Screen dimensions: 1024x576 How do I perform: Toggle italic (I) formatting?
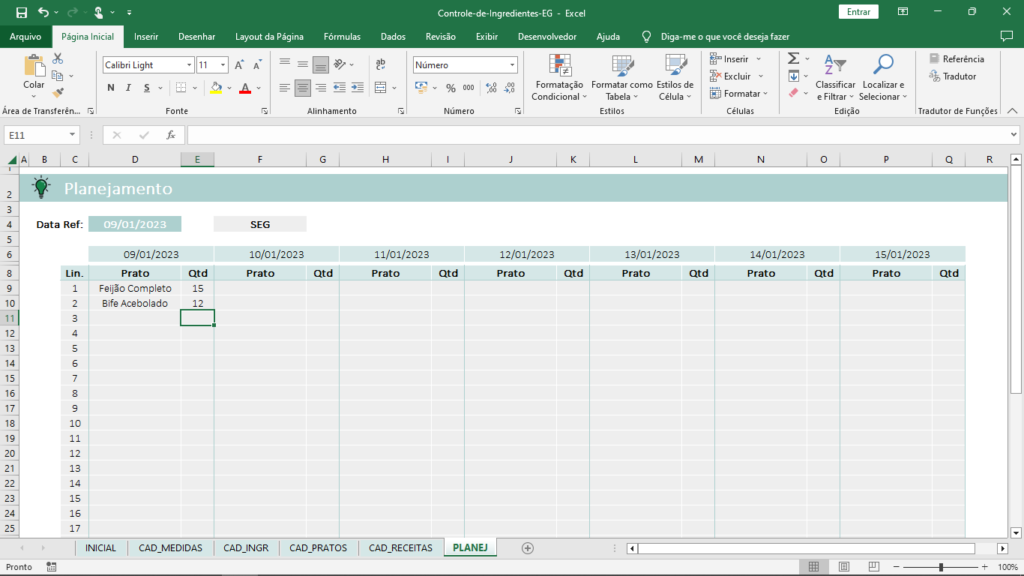(128, 88)
